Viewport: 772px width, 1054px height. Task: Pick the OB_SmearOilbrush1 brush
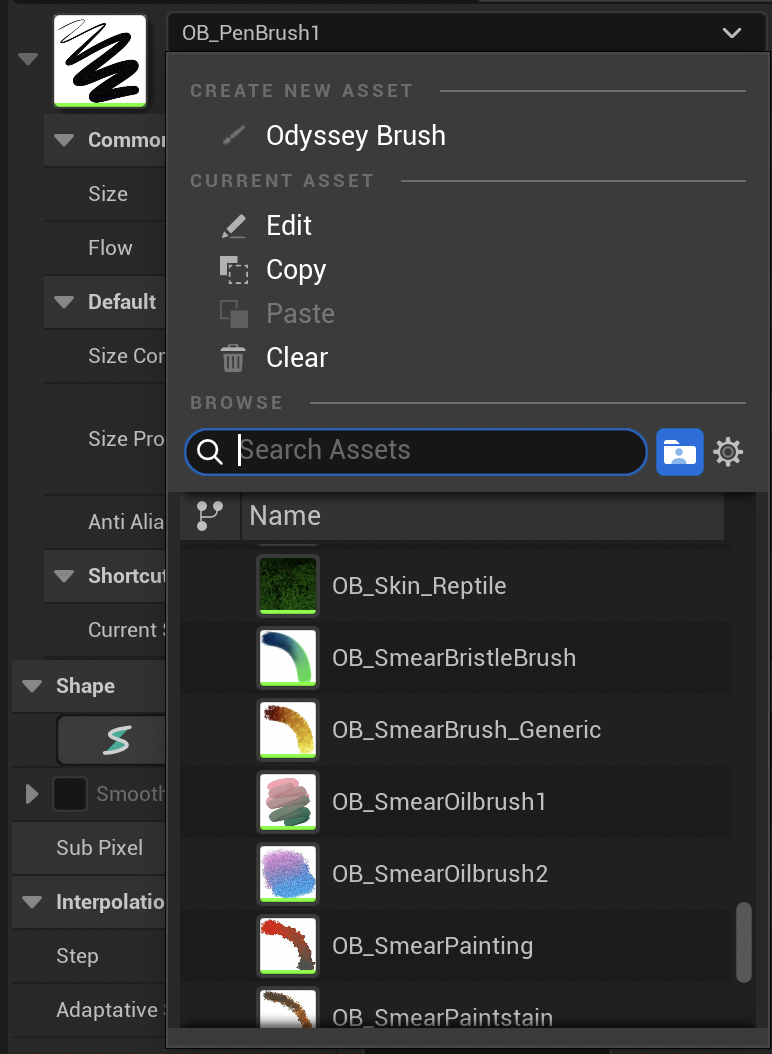(x=438, y=802)
